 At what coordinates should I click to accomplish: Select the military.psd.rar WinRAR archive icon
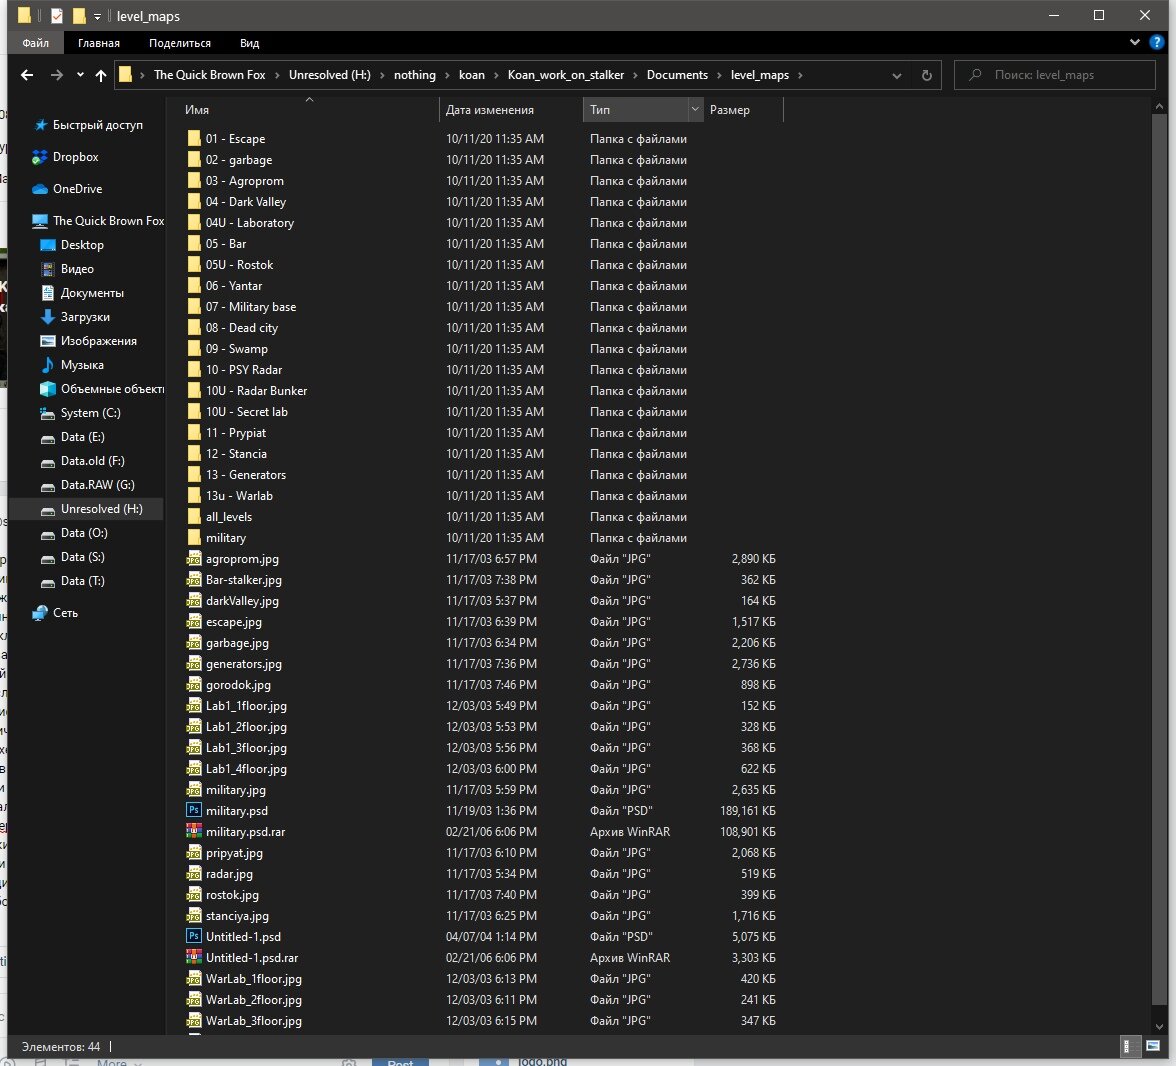194,832
